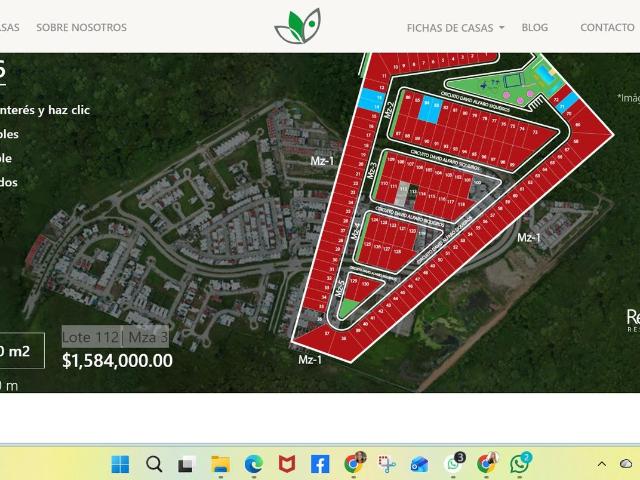Click red lot 128 in Mz-4
640x480 pixels.
pyautogui.click(x=400, y=258)
